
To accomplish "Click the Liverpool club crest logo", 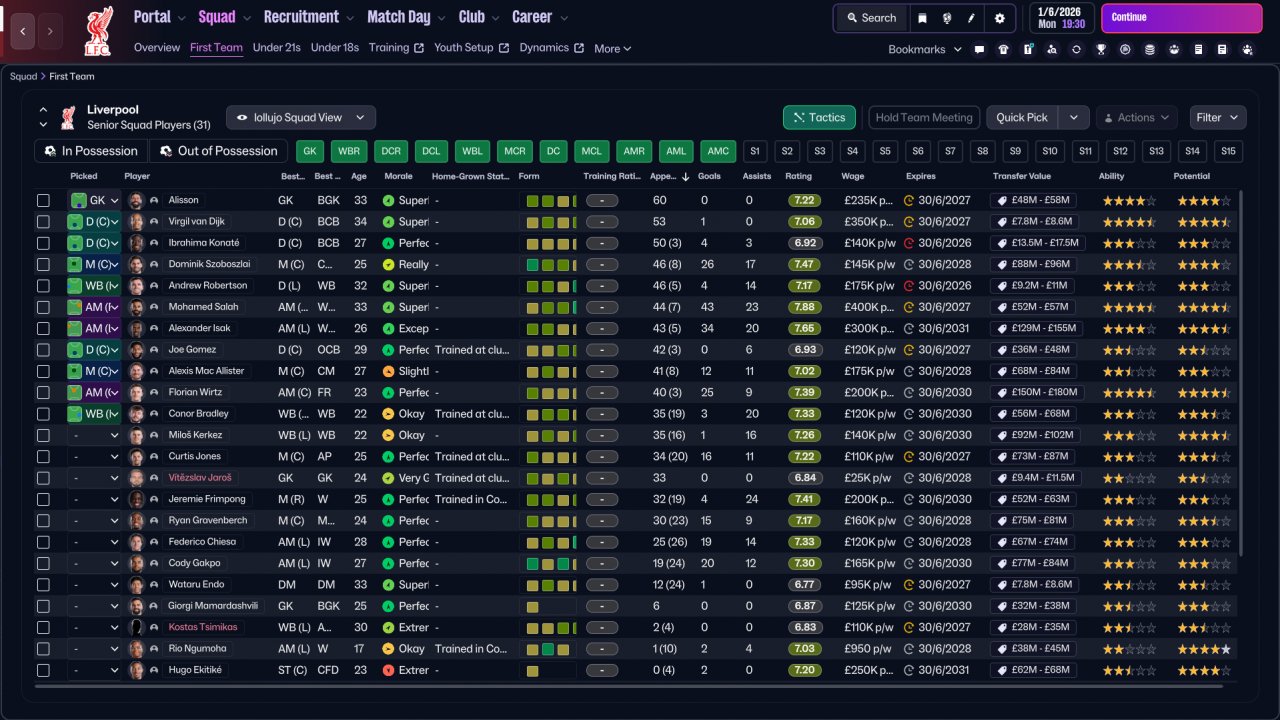I will coord(99,31).
